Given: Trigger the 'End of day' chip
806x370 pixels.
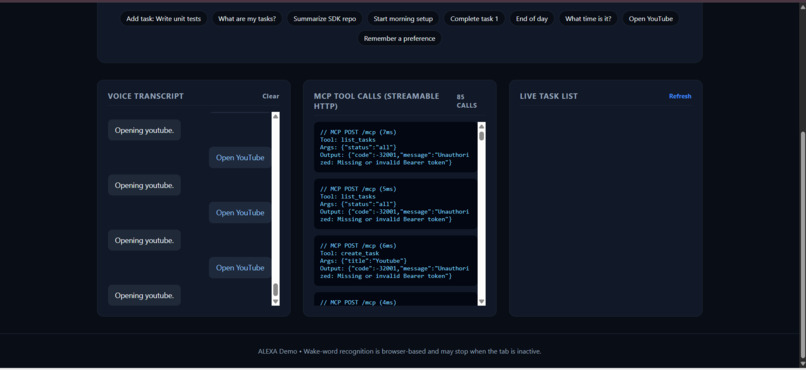Looking at the screenshot, I should (x=532, y=18).
